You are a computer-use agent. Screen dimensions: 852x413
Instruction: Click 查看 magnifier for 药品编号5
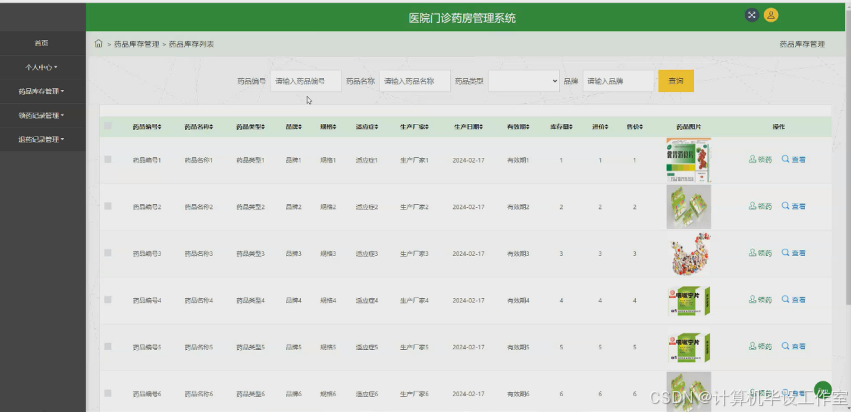(x=785, y=347)
